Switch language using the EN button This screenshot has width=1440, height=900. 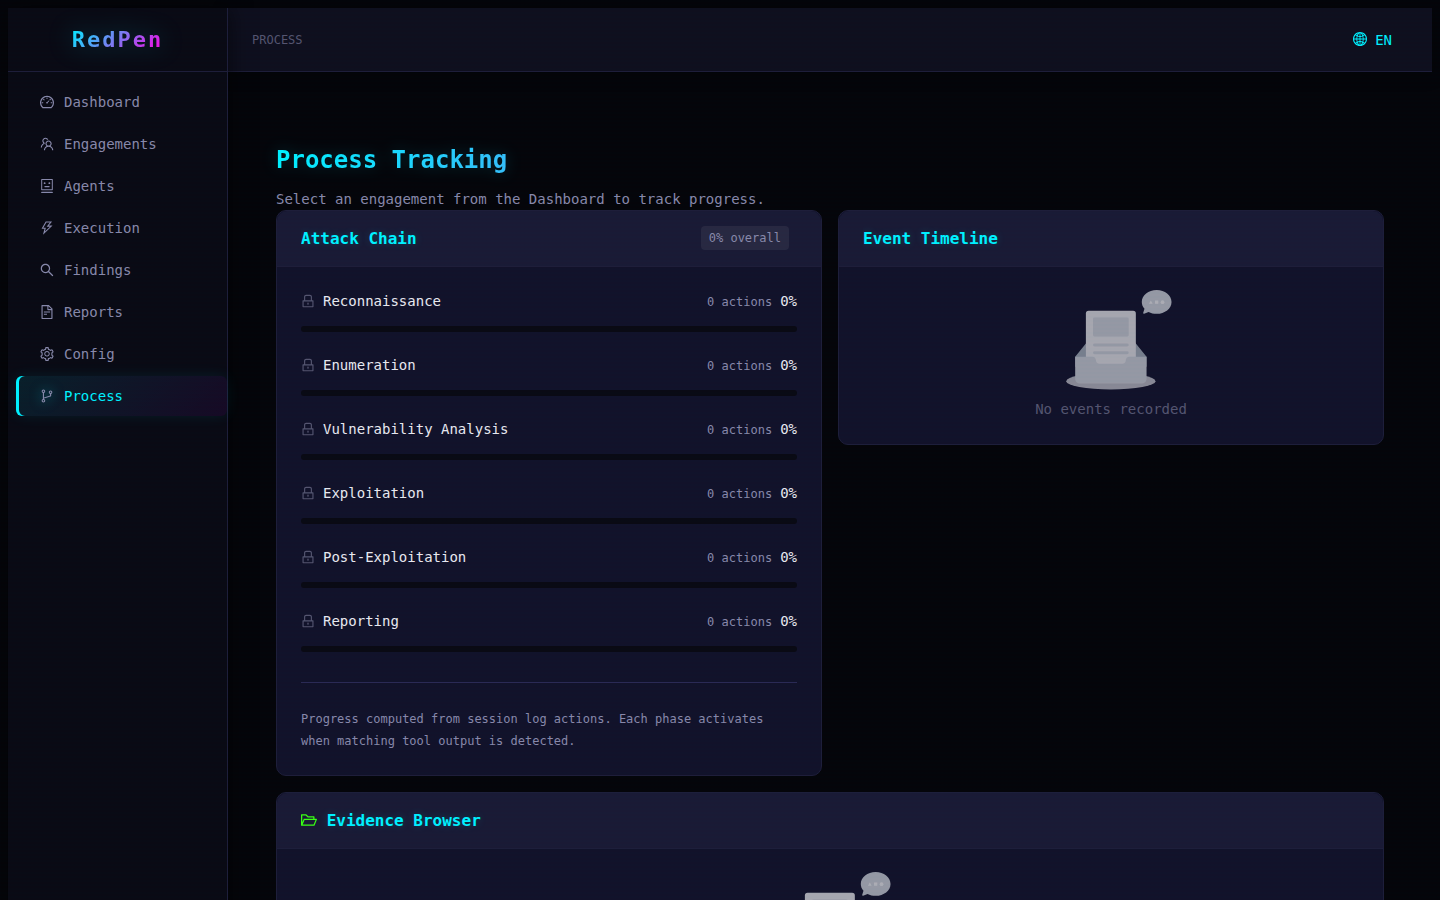(1373, 40)
